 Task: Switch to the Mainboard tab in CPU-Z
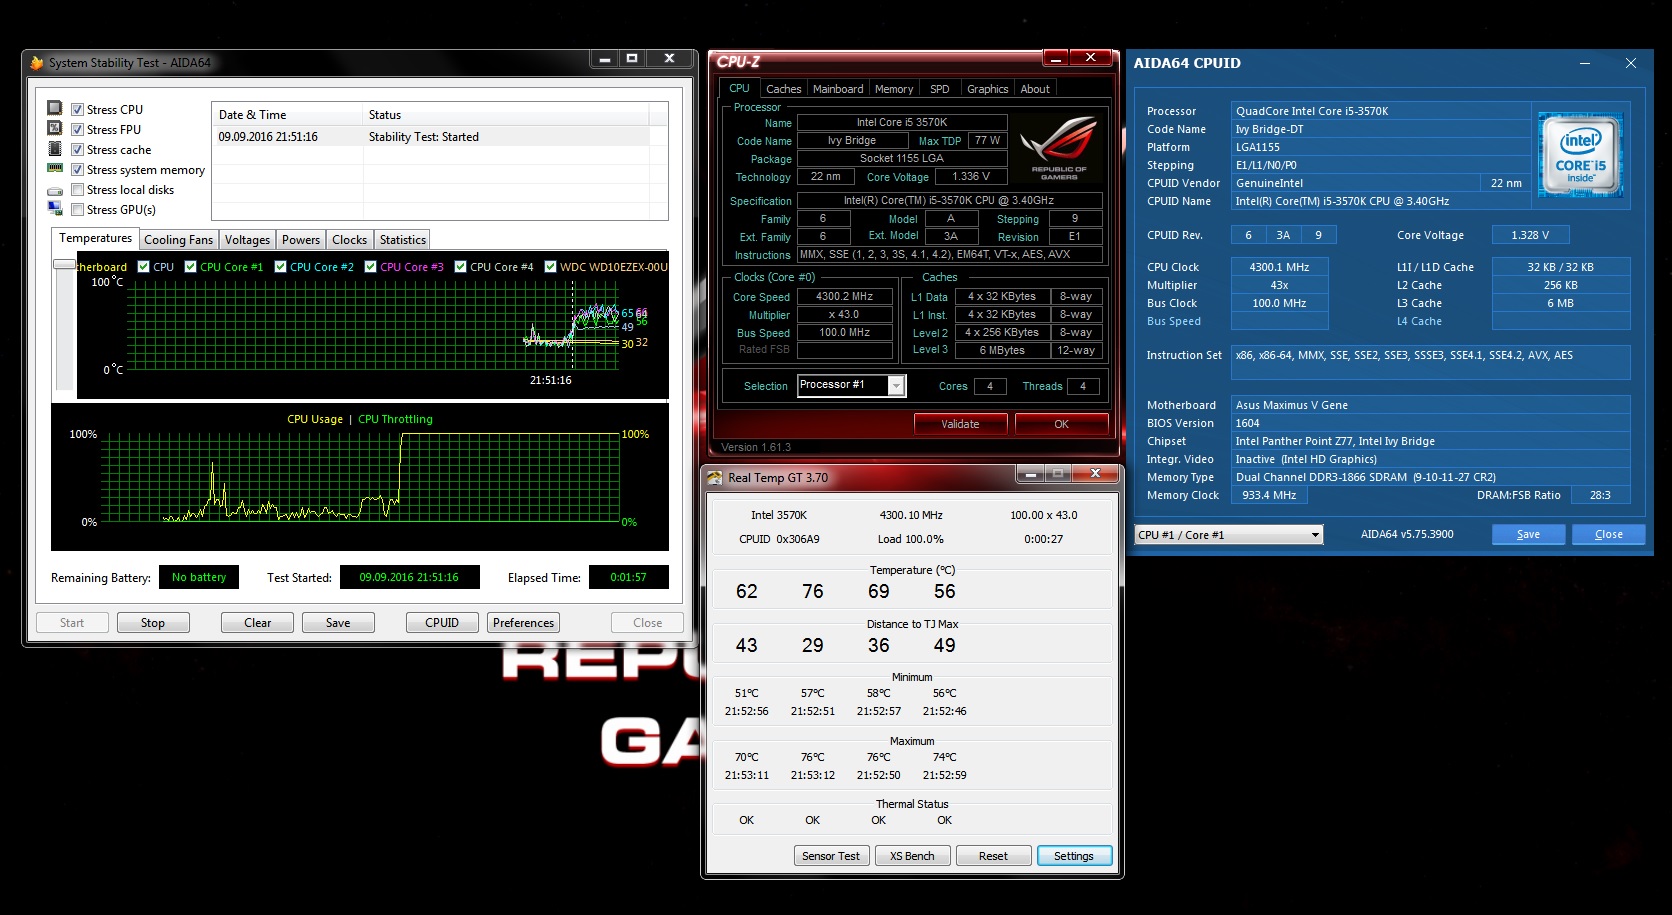click(x=838, y=89)
